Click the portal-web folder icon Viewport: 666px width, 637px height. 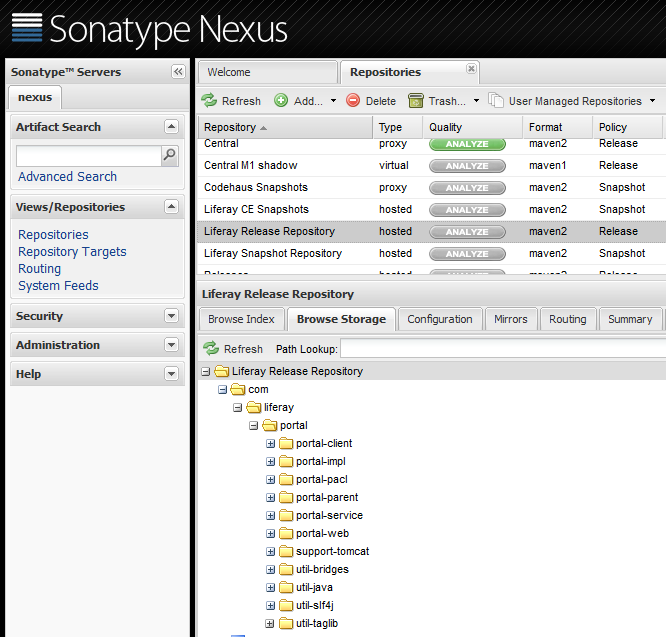pos(286,533)
